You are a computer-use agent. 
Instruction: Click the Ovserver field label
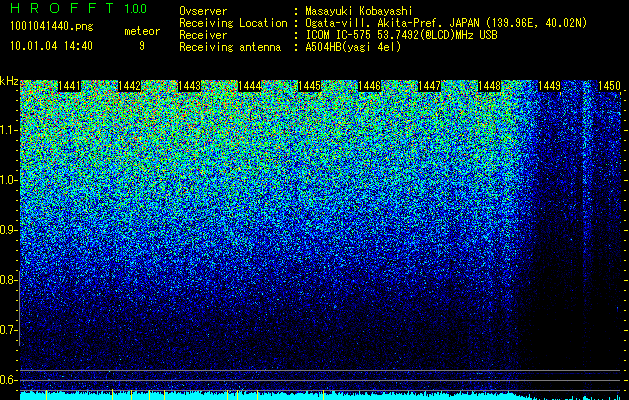coord(203,11)
